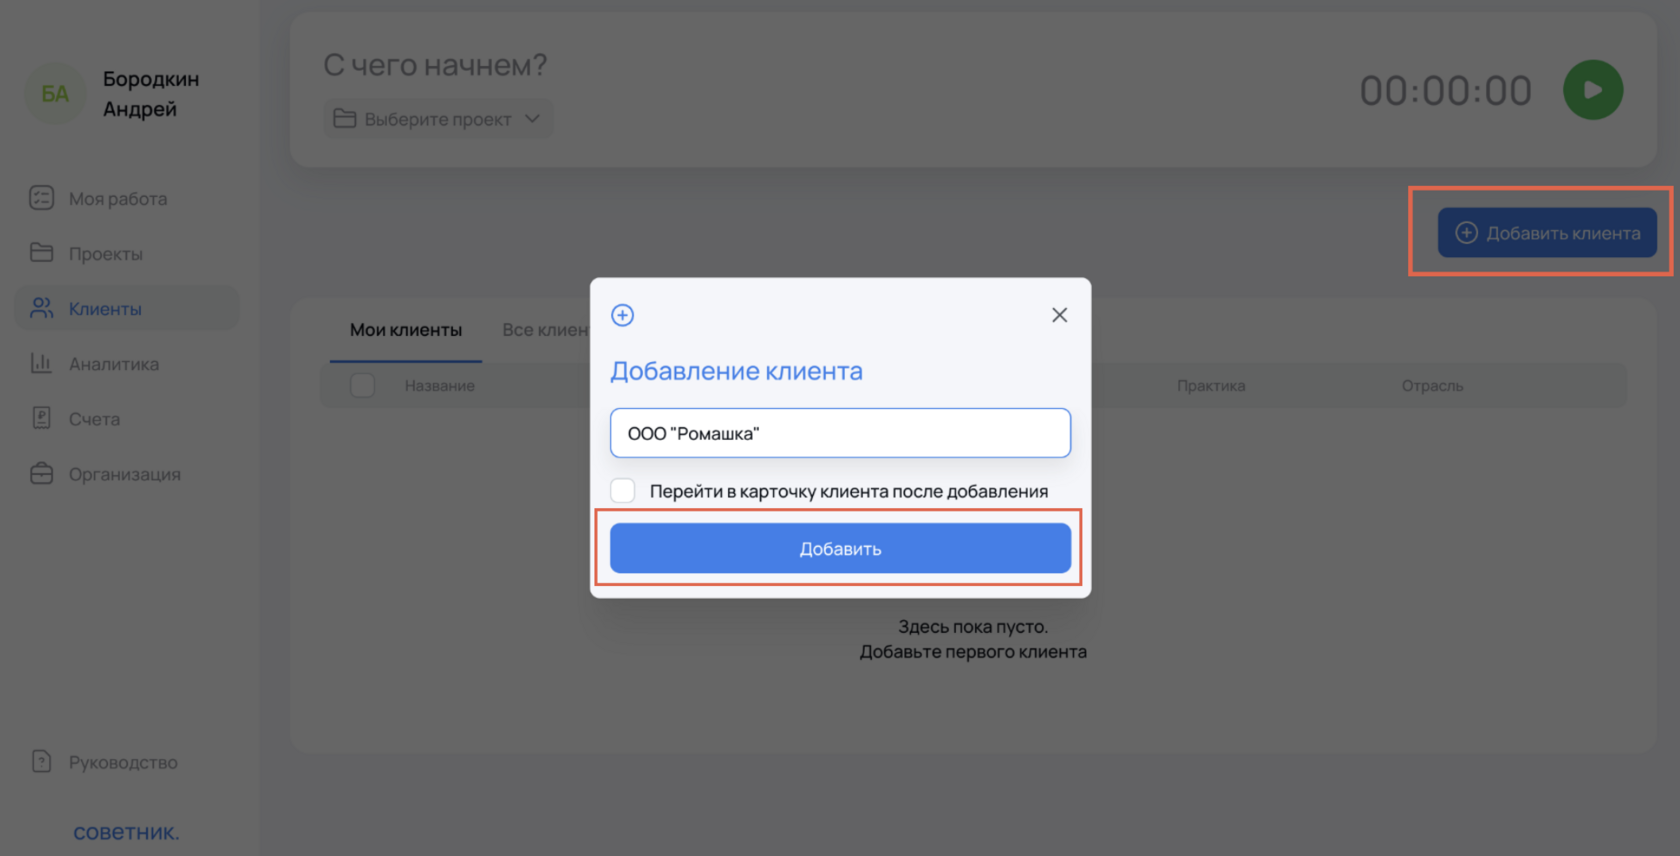Image resolution: width=1680 pixels, height=856 pixels.
Task: Expand the Выберите проект dropdown
Action: (x=437, y=119)
